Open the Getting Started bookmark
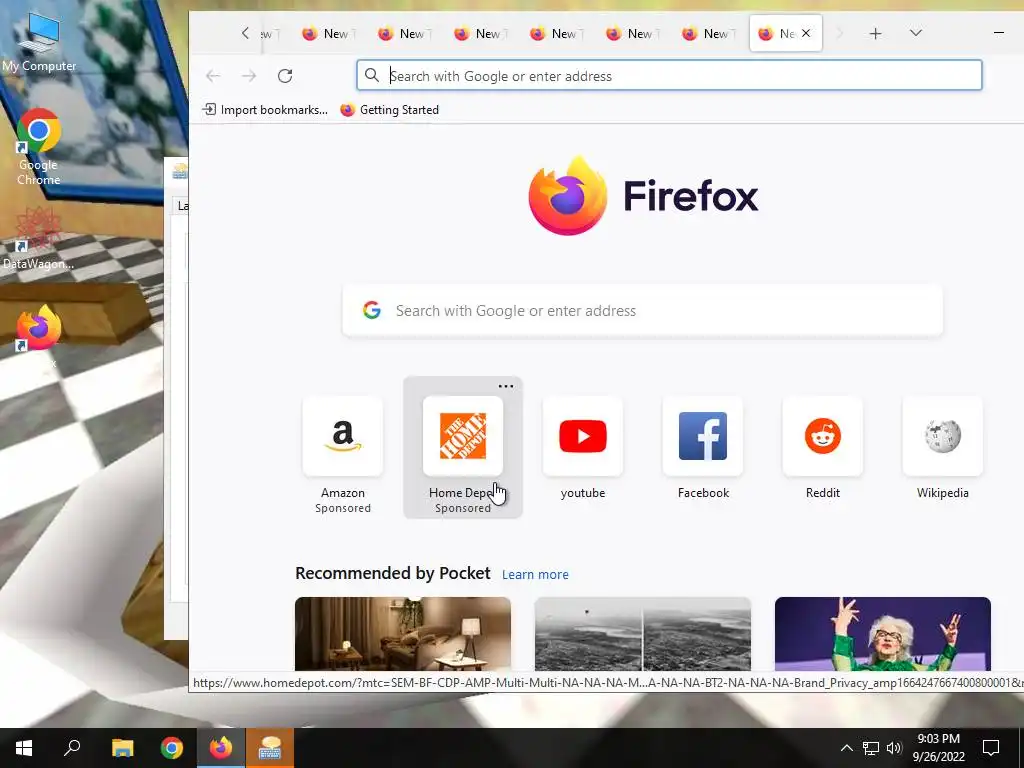 tap(389, 110)
